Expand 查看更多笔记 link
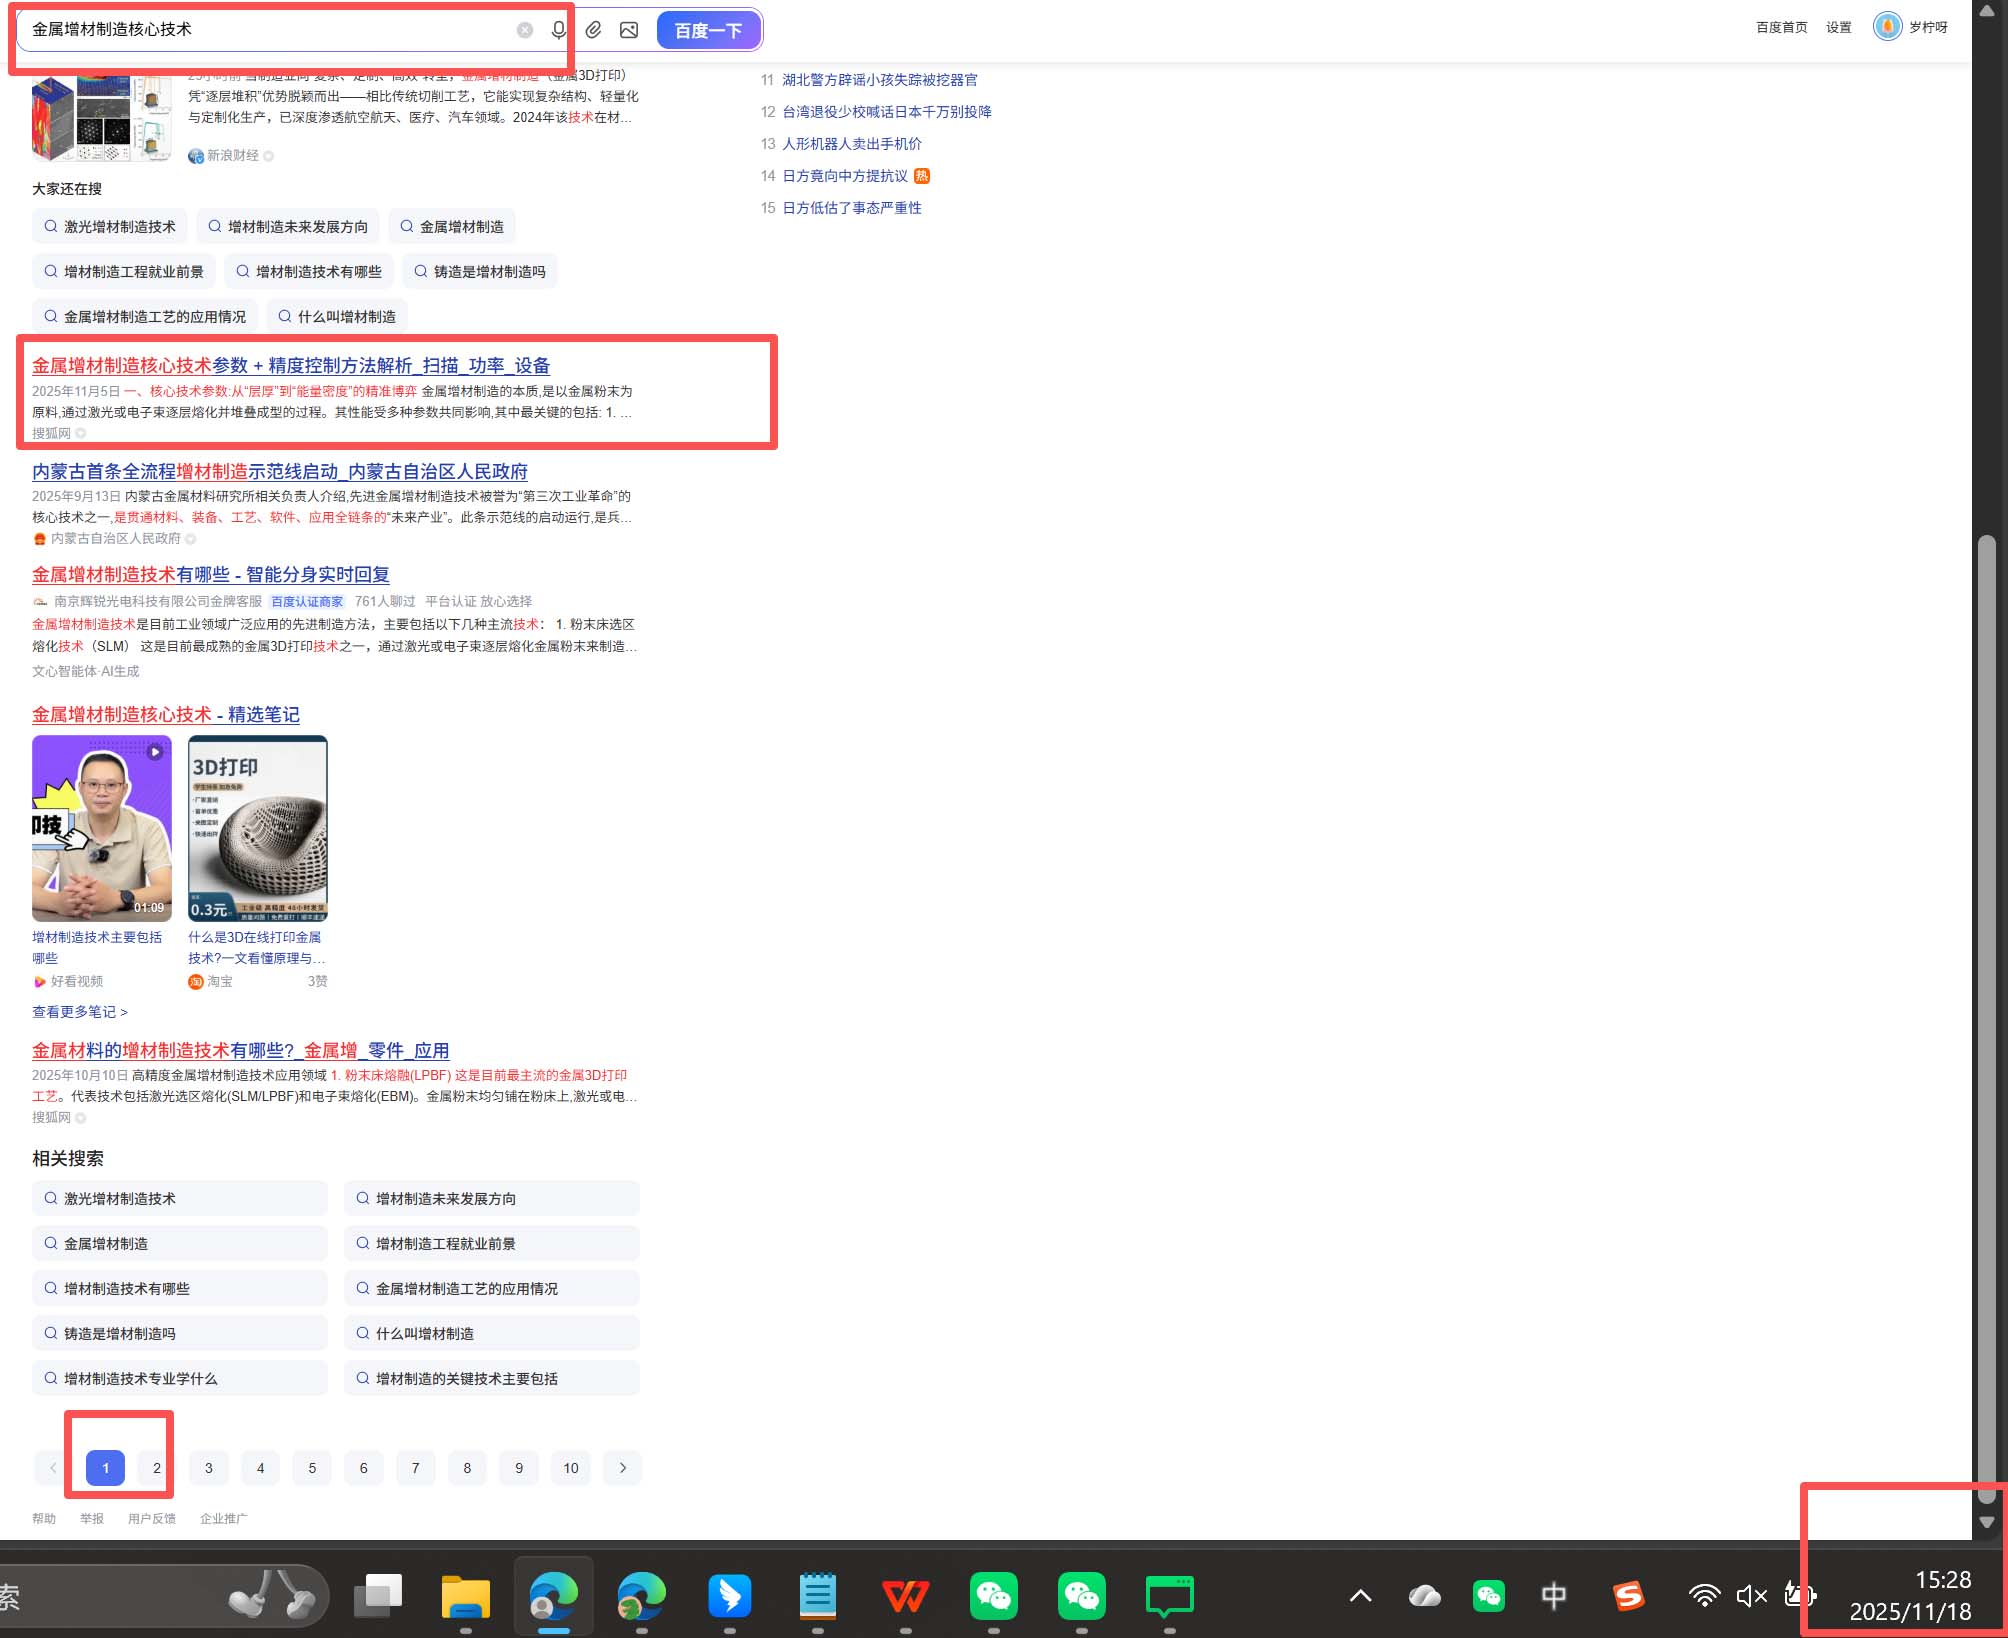This screenshot has height=1638, width=2008. (x=79, y=1011)
